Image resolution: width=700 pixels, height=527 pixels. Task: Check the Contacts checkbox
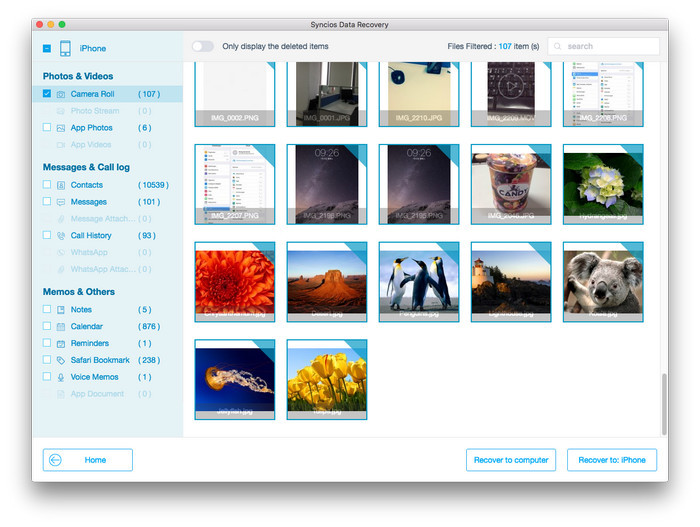pos(47,185)
